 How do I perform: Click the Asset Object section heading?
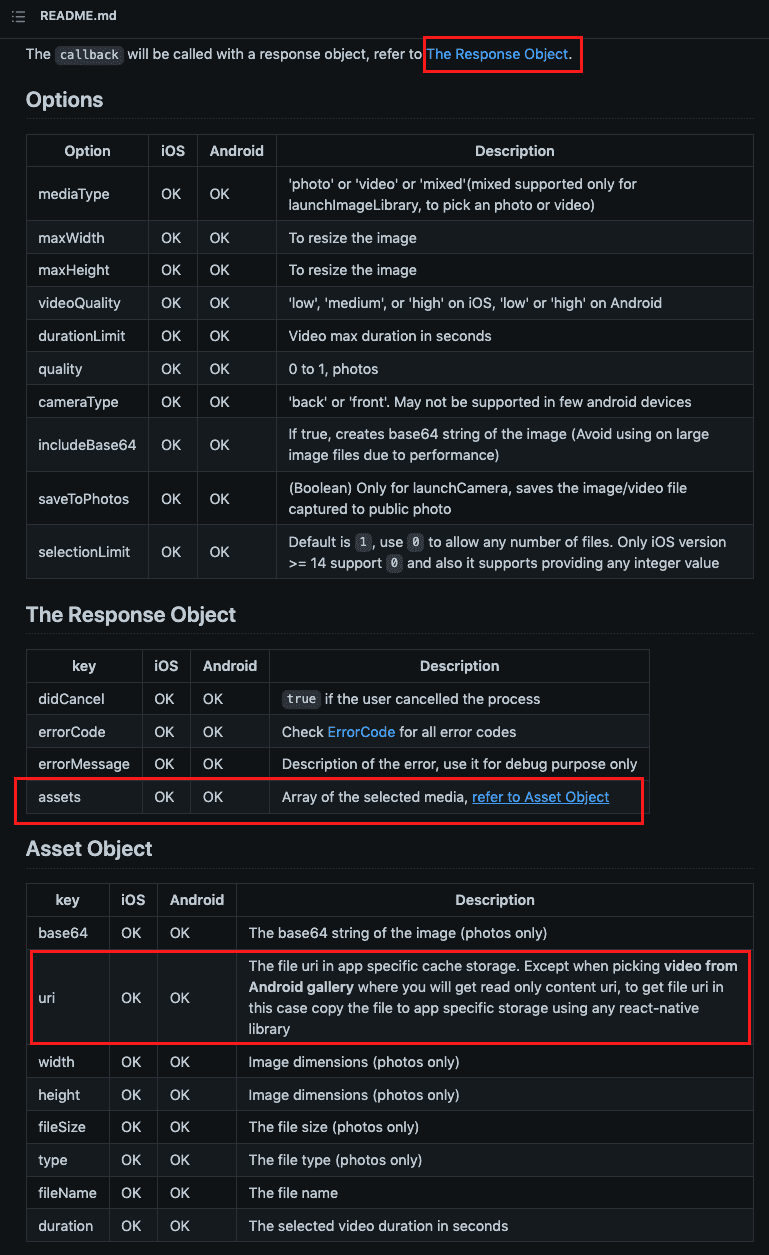click(x=89, y=849)
